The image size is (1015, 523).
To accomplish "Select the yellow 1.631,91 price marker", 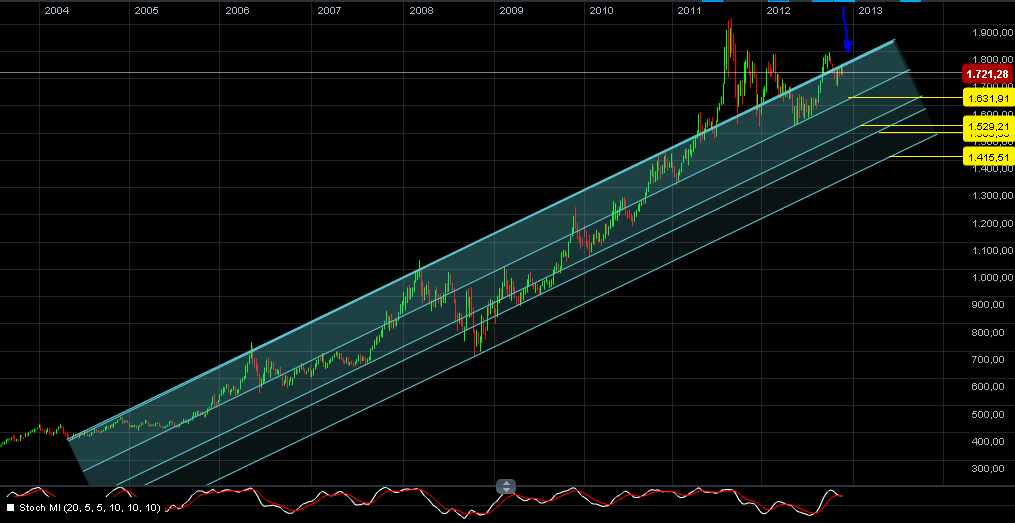I will (986, 98).
